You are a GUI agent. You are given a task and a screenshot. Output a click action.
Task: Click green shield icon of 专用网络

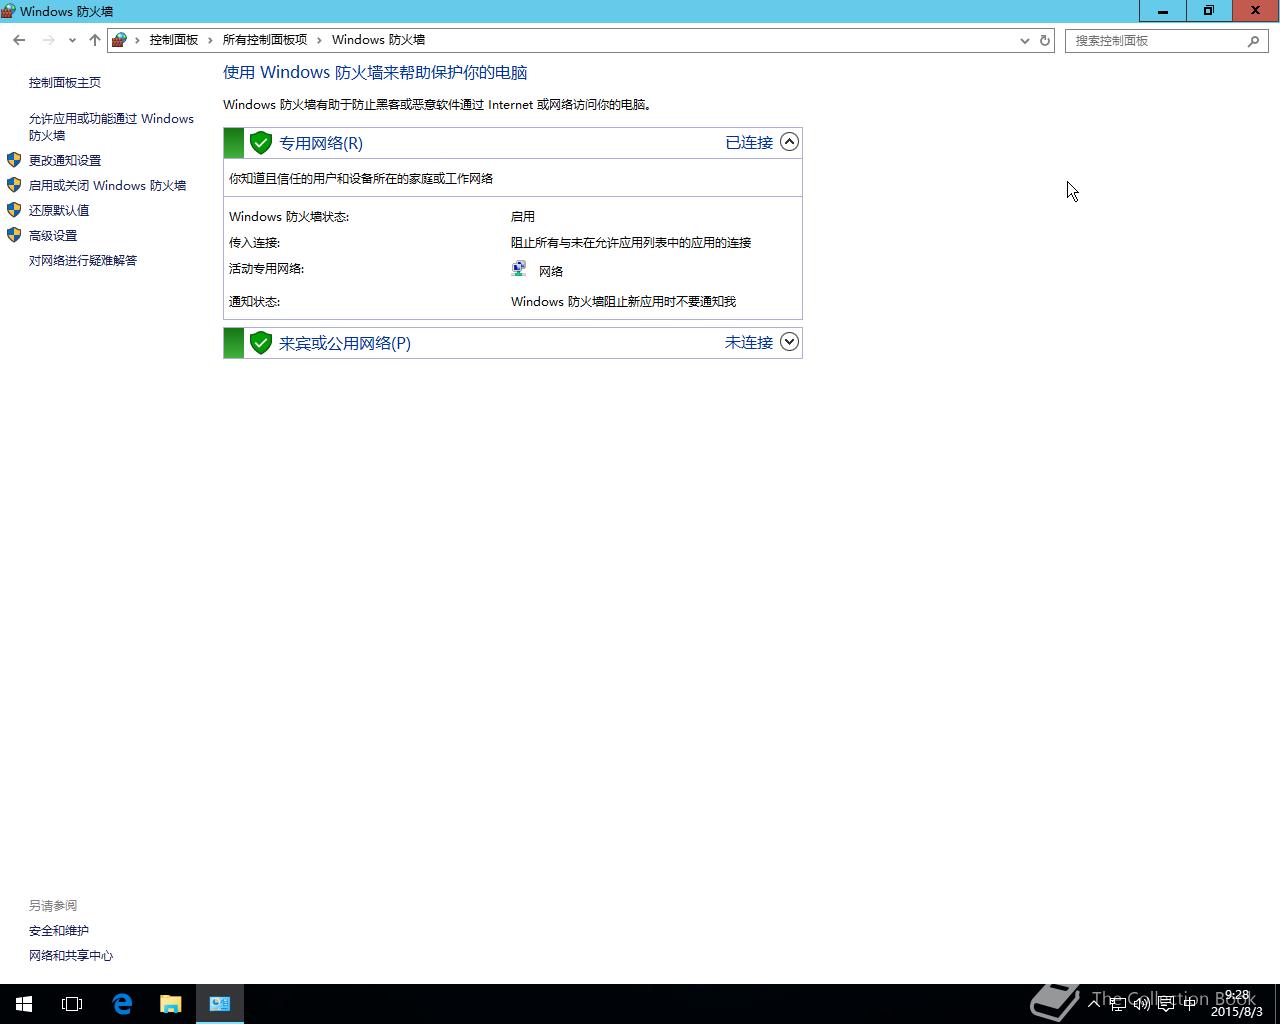click(x=261, y=143)
